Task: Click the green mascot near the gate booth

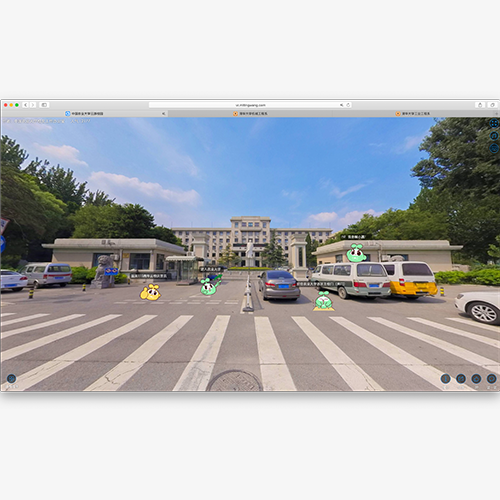Action: click(x=209, y=286)
